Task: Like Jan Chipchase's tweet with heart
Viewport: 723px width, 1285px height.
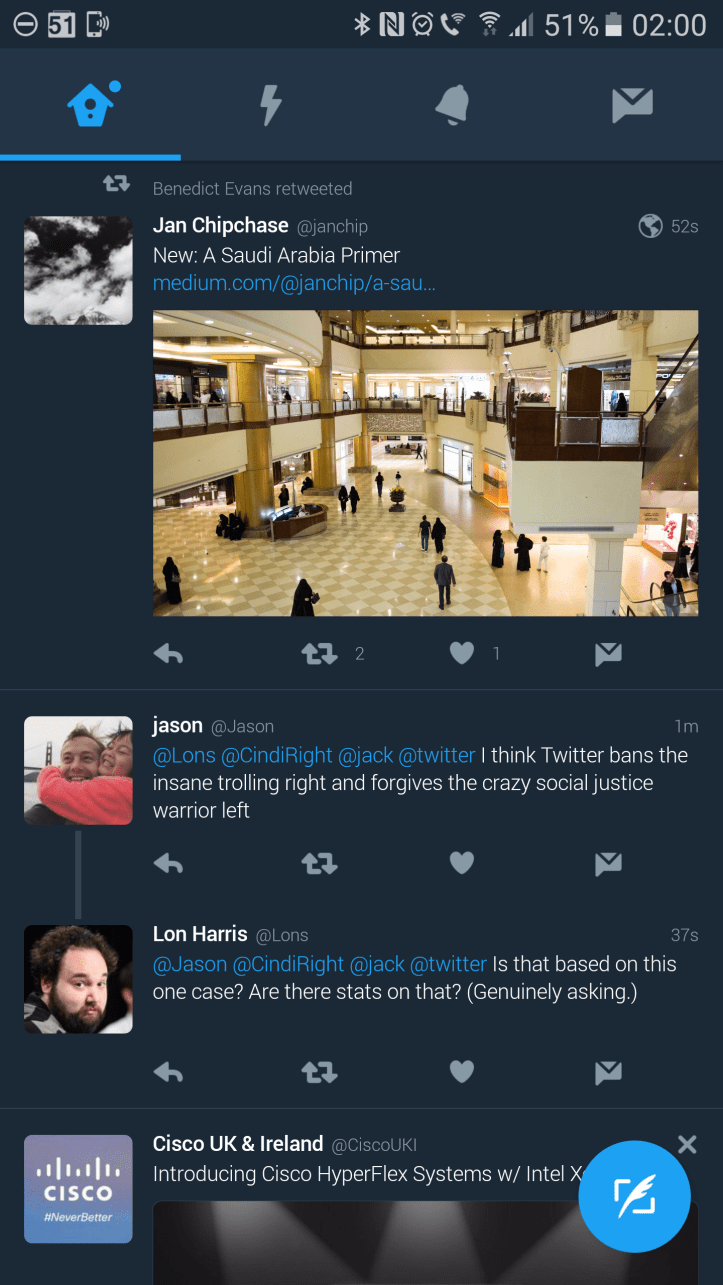Action: click(x=461, y=654)
